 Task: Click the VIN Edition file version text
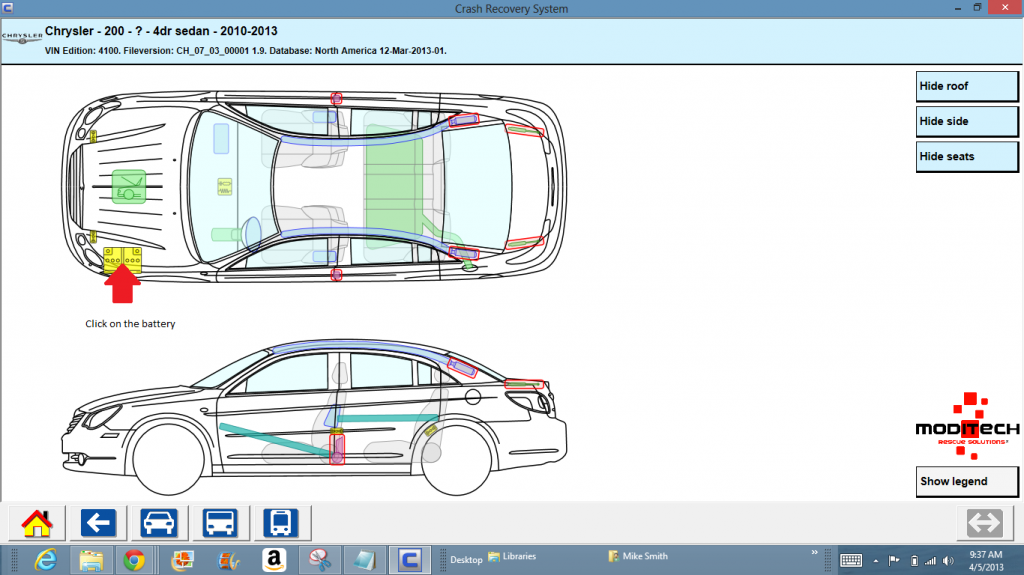point(246,50)
